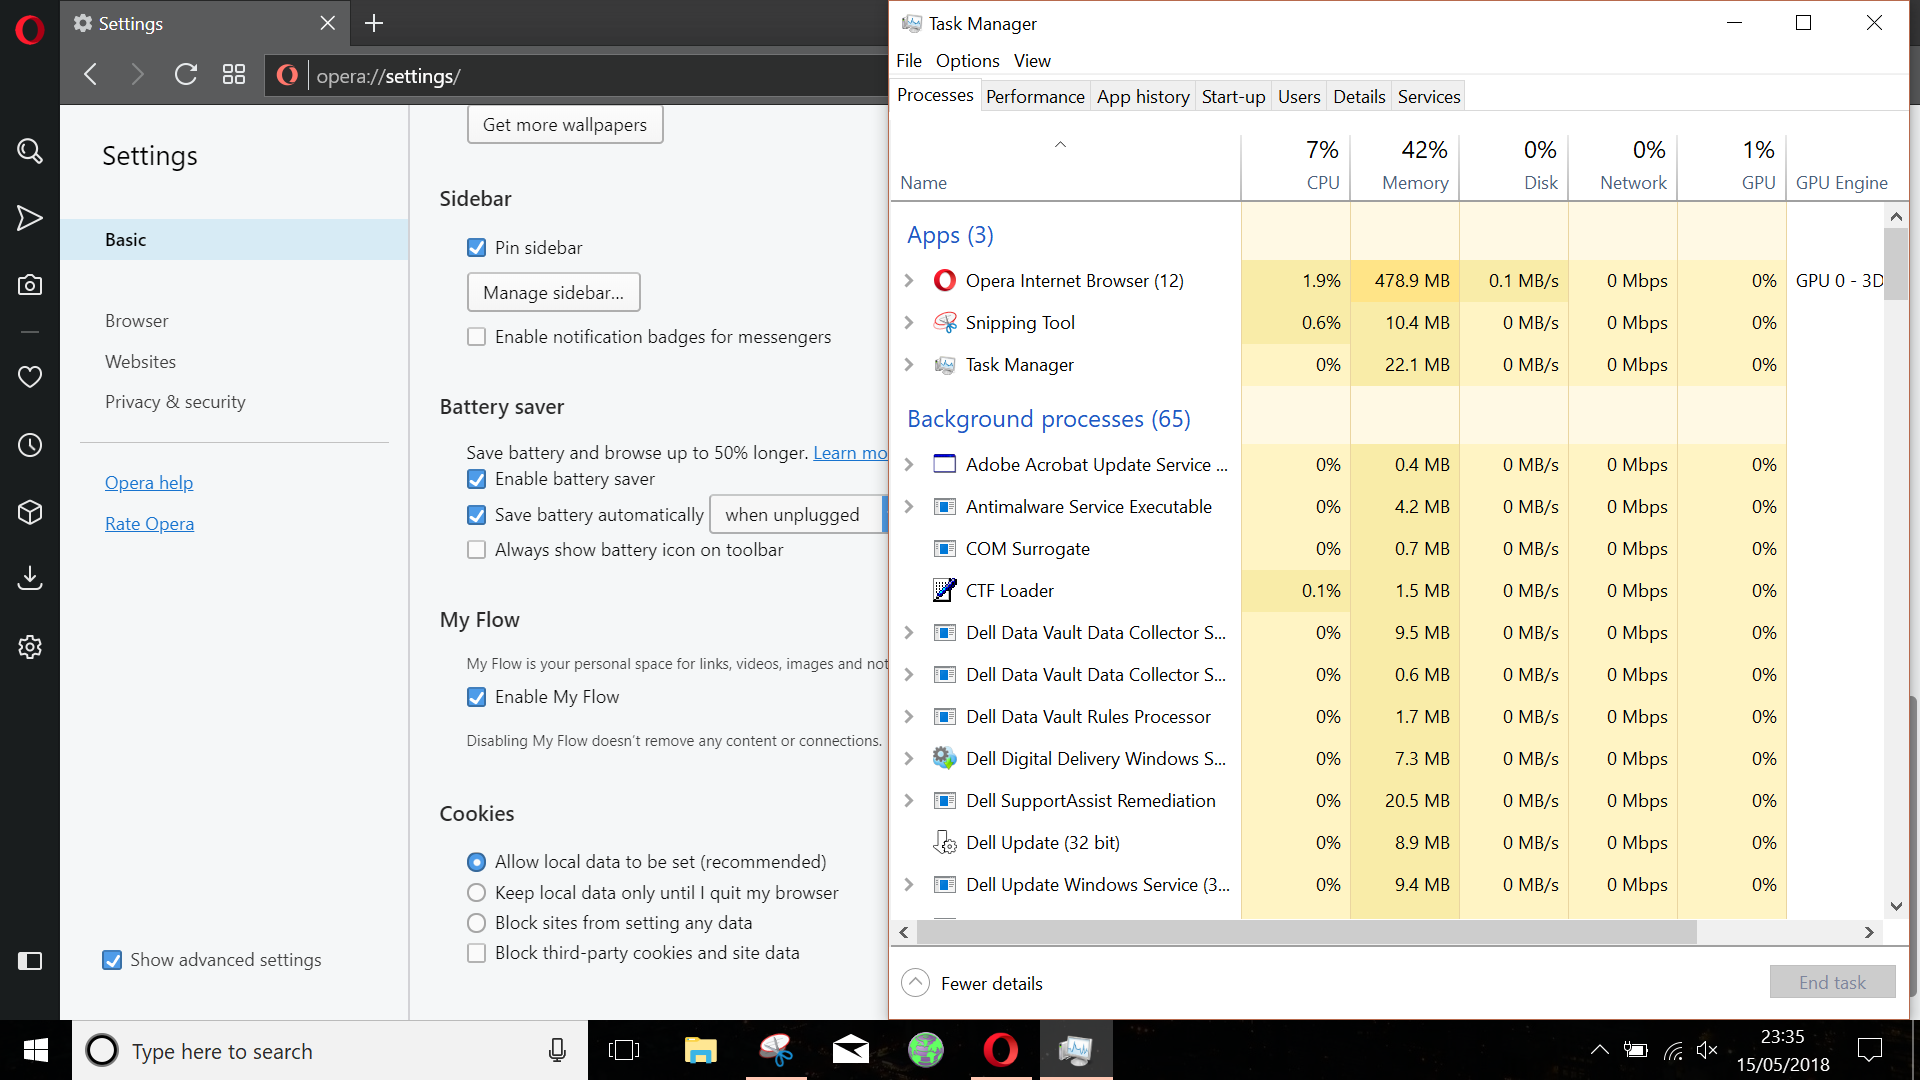Expand the Opera Internet Browser process
This screenshot has width=1920, height=1080.
click(x=908, y=281)
